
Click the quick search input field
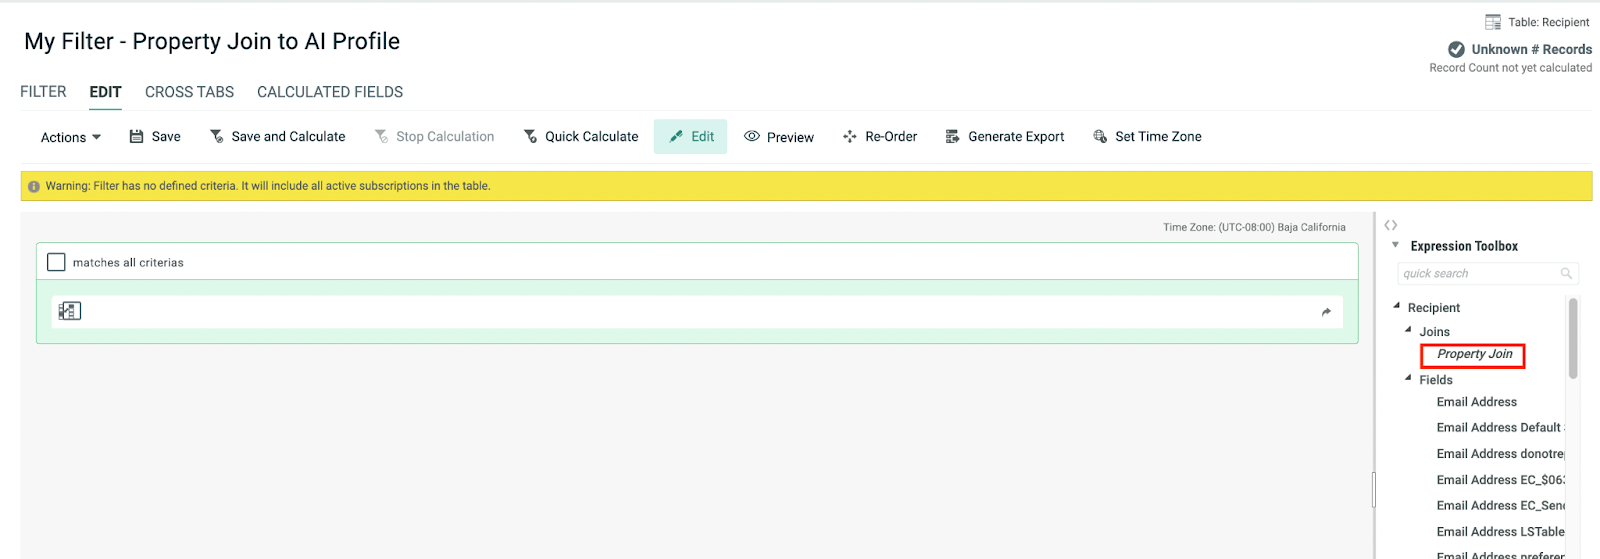[x=1478, y=273]
